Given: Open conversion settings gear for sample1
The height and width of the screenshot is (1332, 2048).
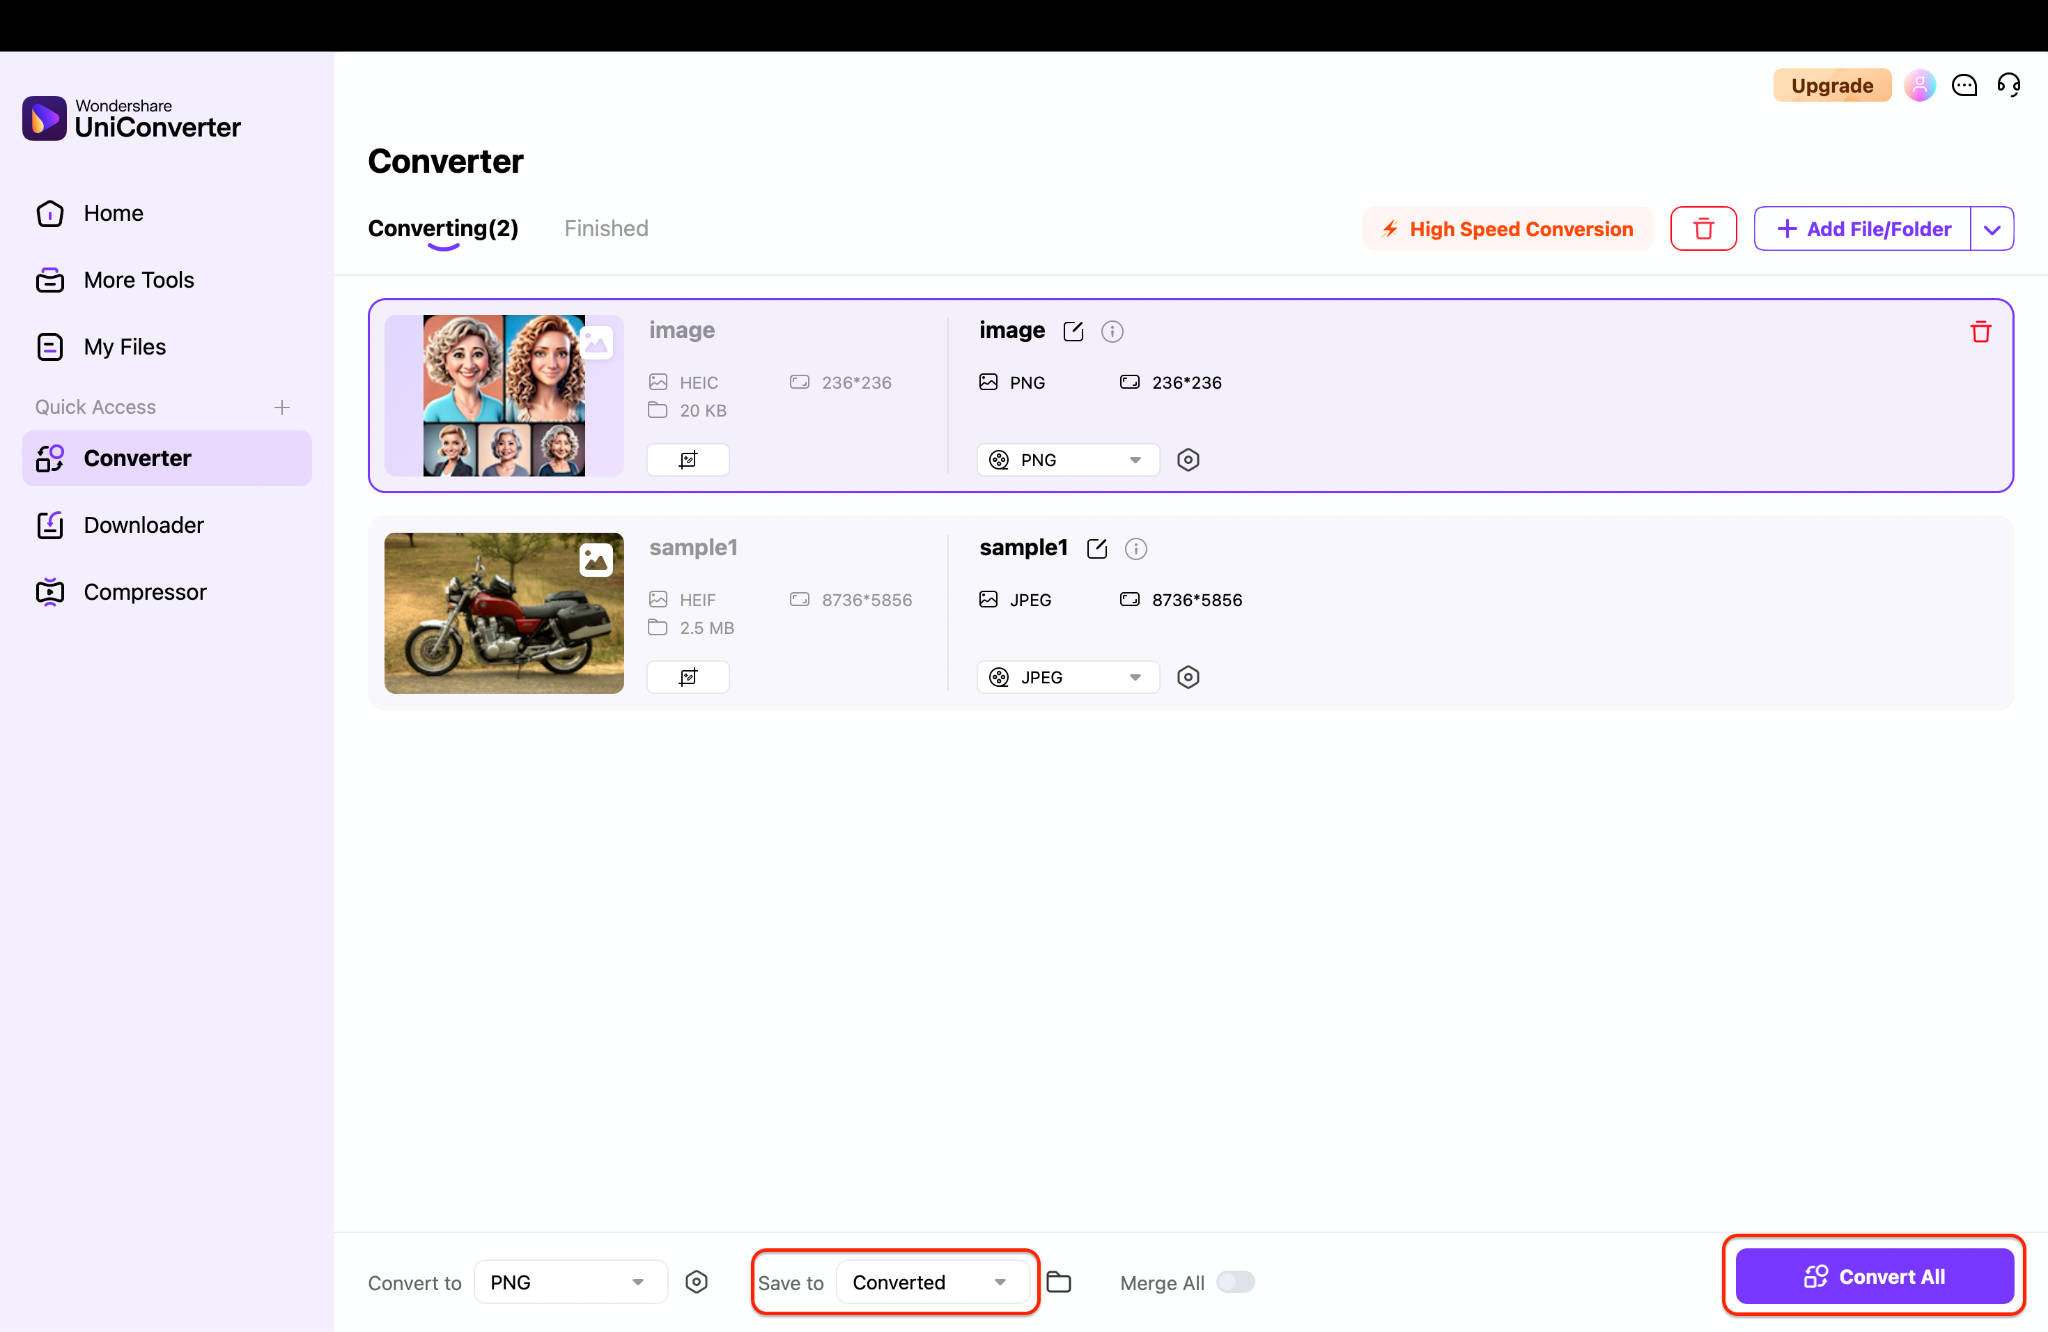Looking at the screenshot, I should click(x=1188, y=677).
